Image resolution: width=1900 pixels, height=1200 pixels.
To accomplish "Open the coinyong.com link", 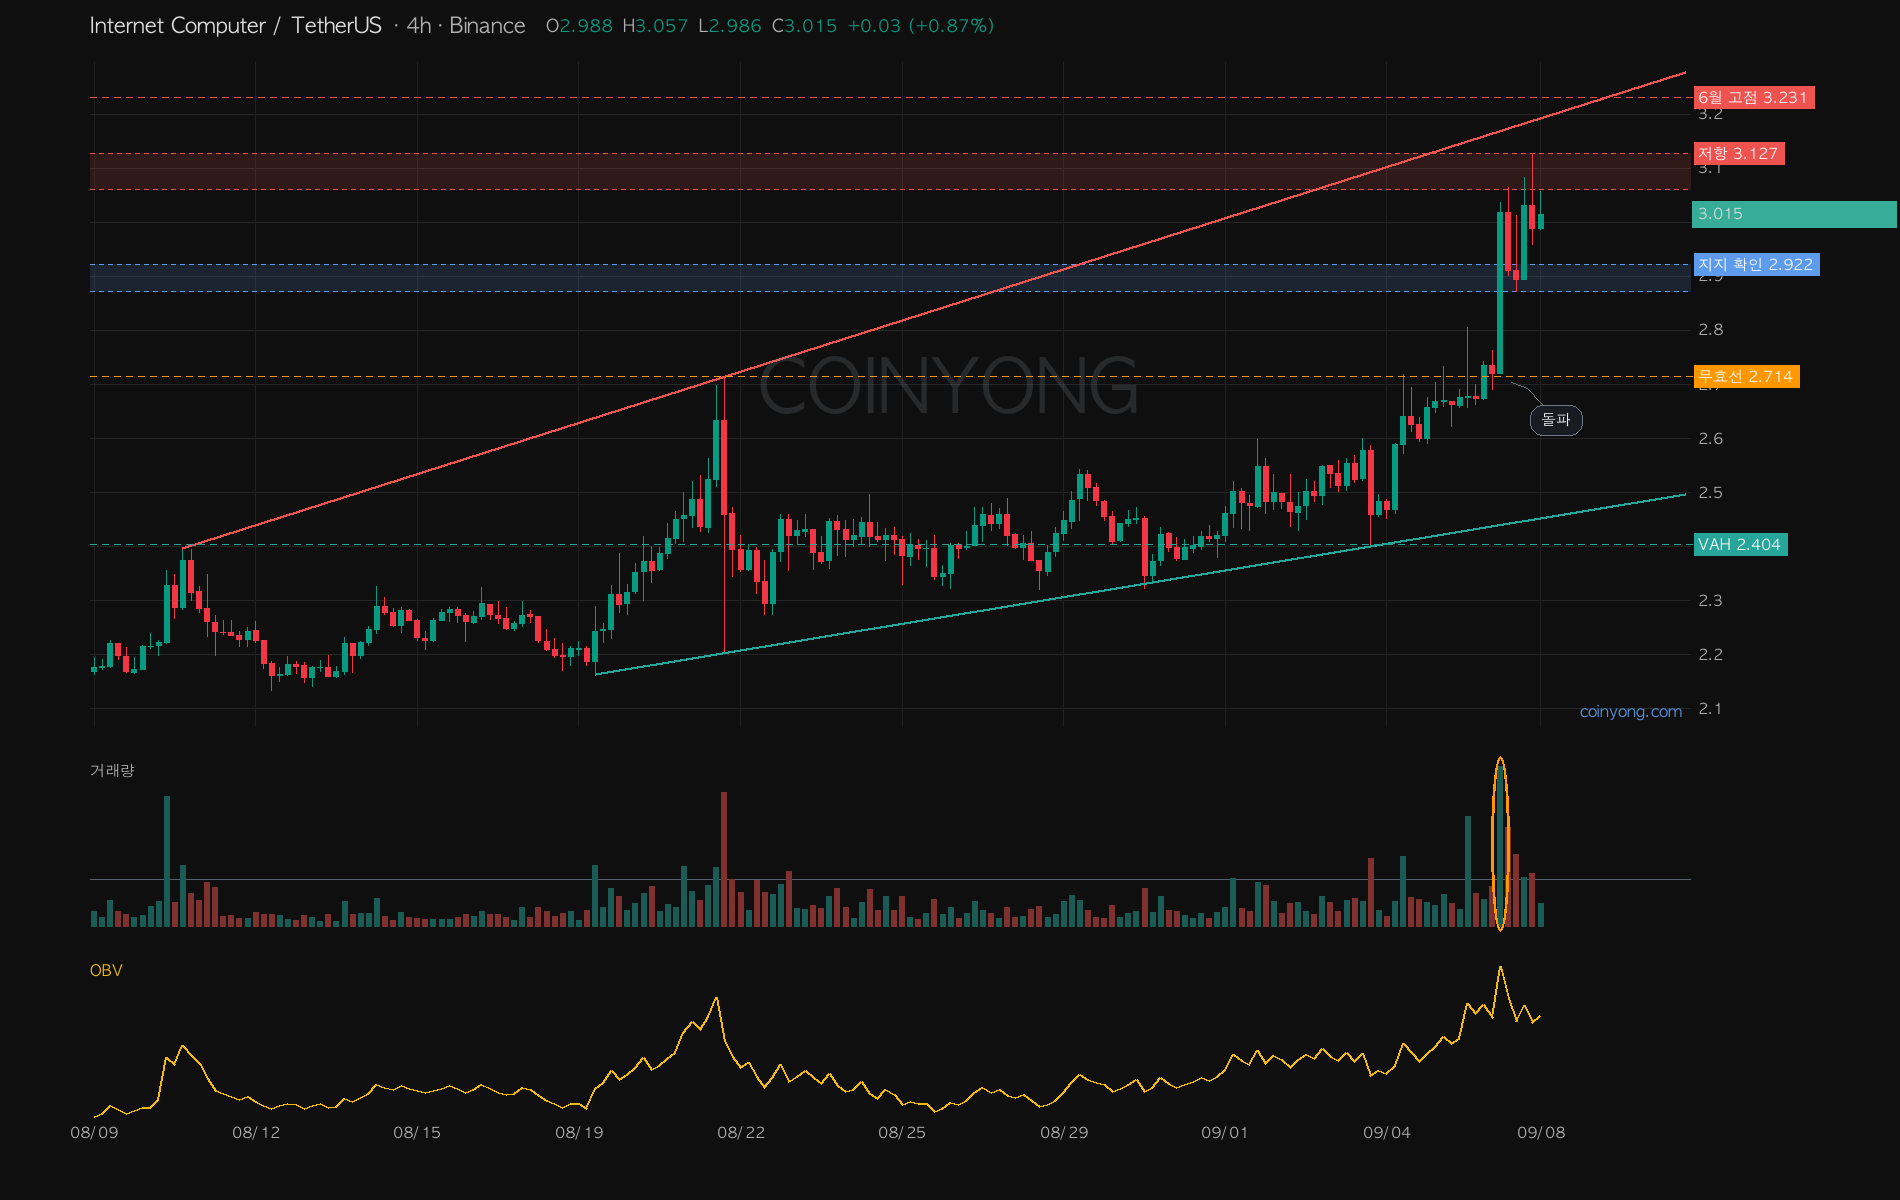I will click(1631, 712).
